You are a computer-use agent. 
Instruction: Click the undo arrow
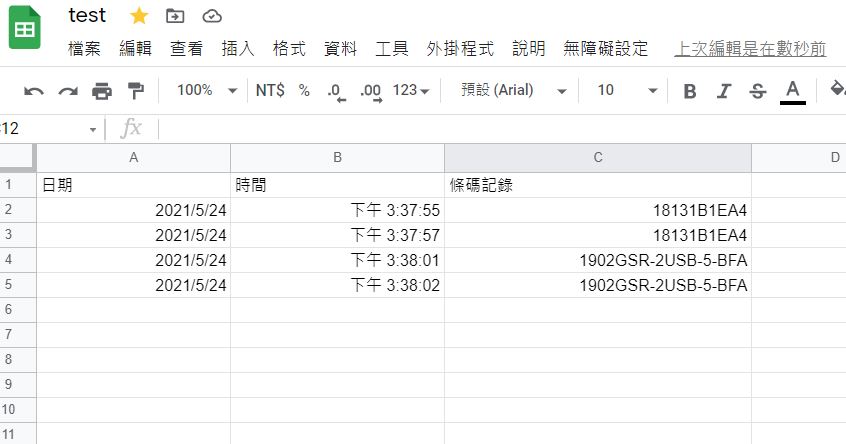(x=33, y=91)
